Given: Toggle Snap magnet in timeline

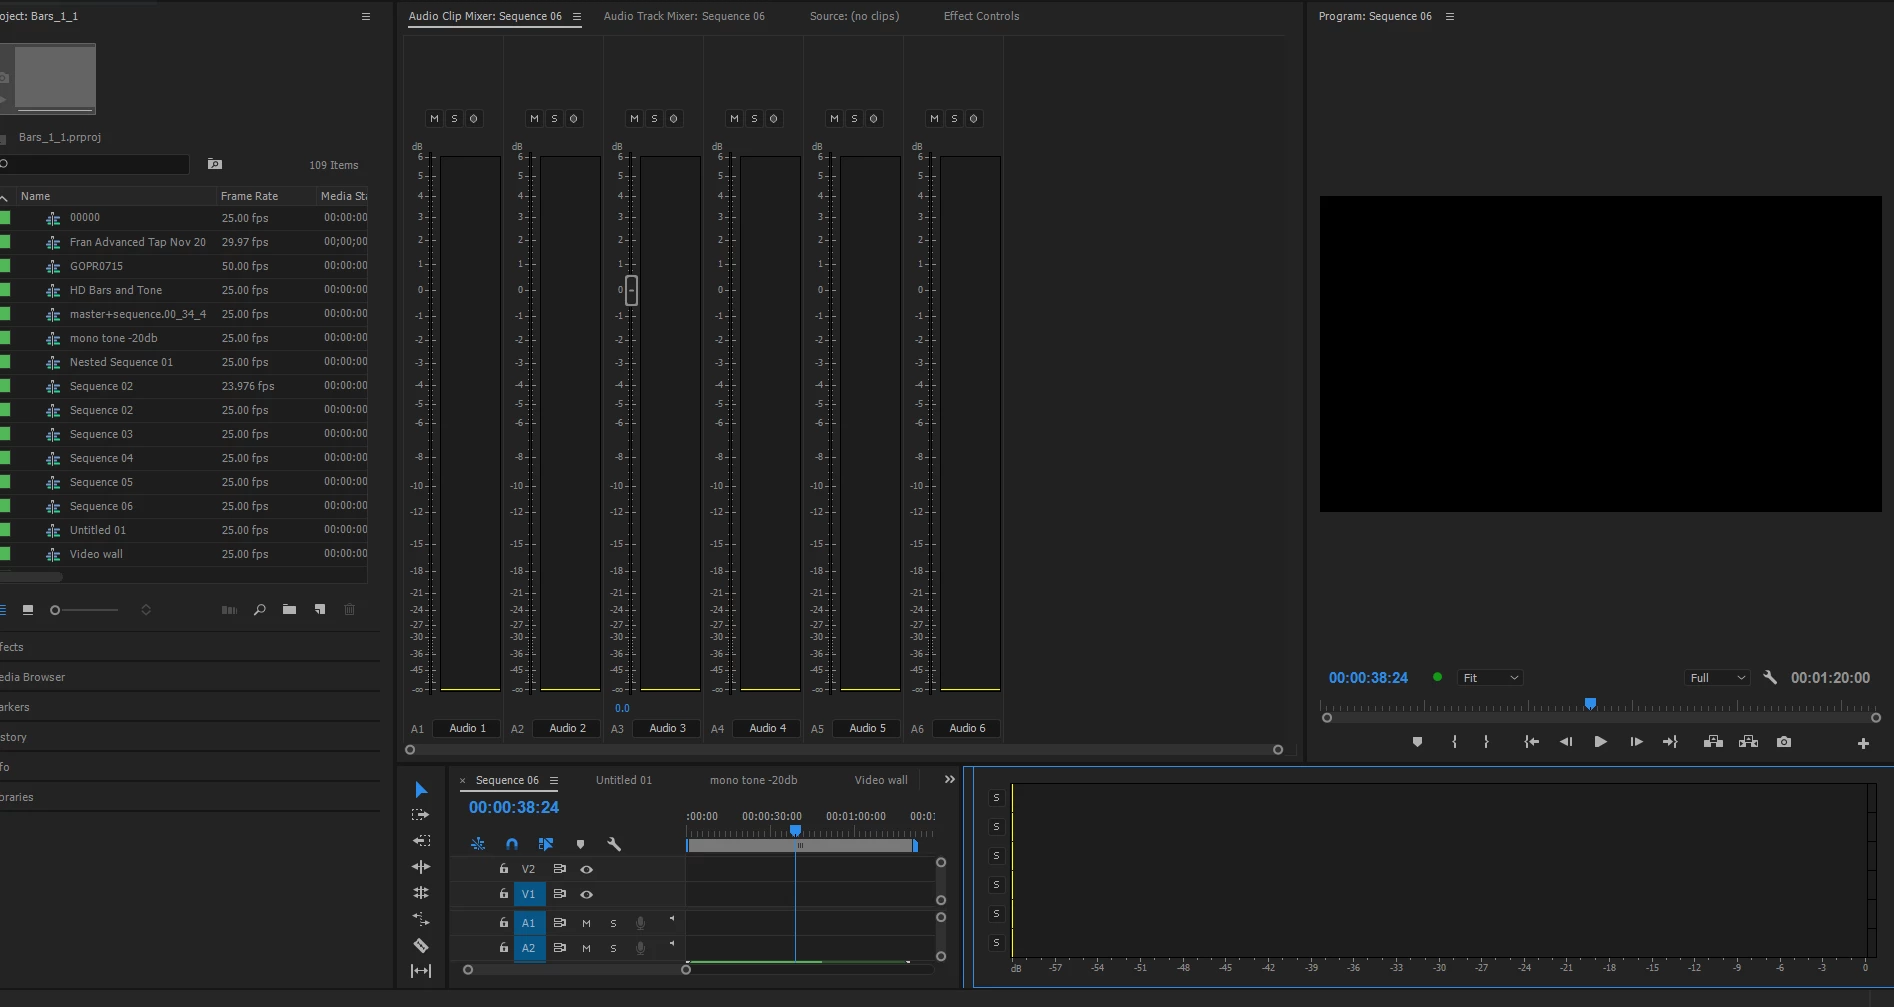Looking at the screenshot, I should click(512, 844).
